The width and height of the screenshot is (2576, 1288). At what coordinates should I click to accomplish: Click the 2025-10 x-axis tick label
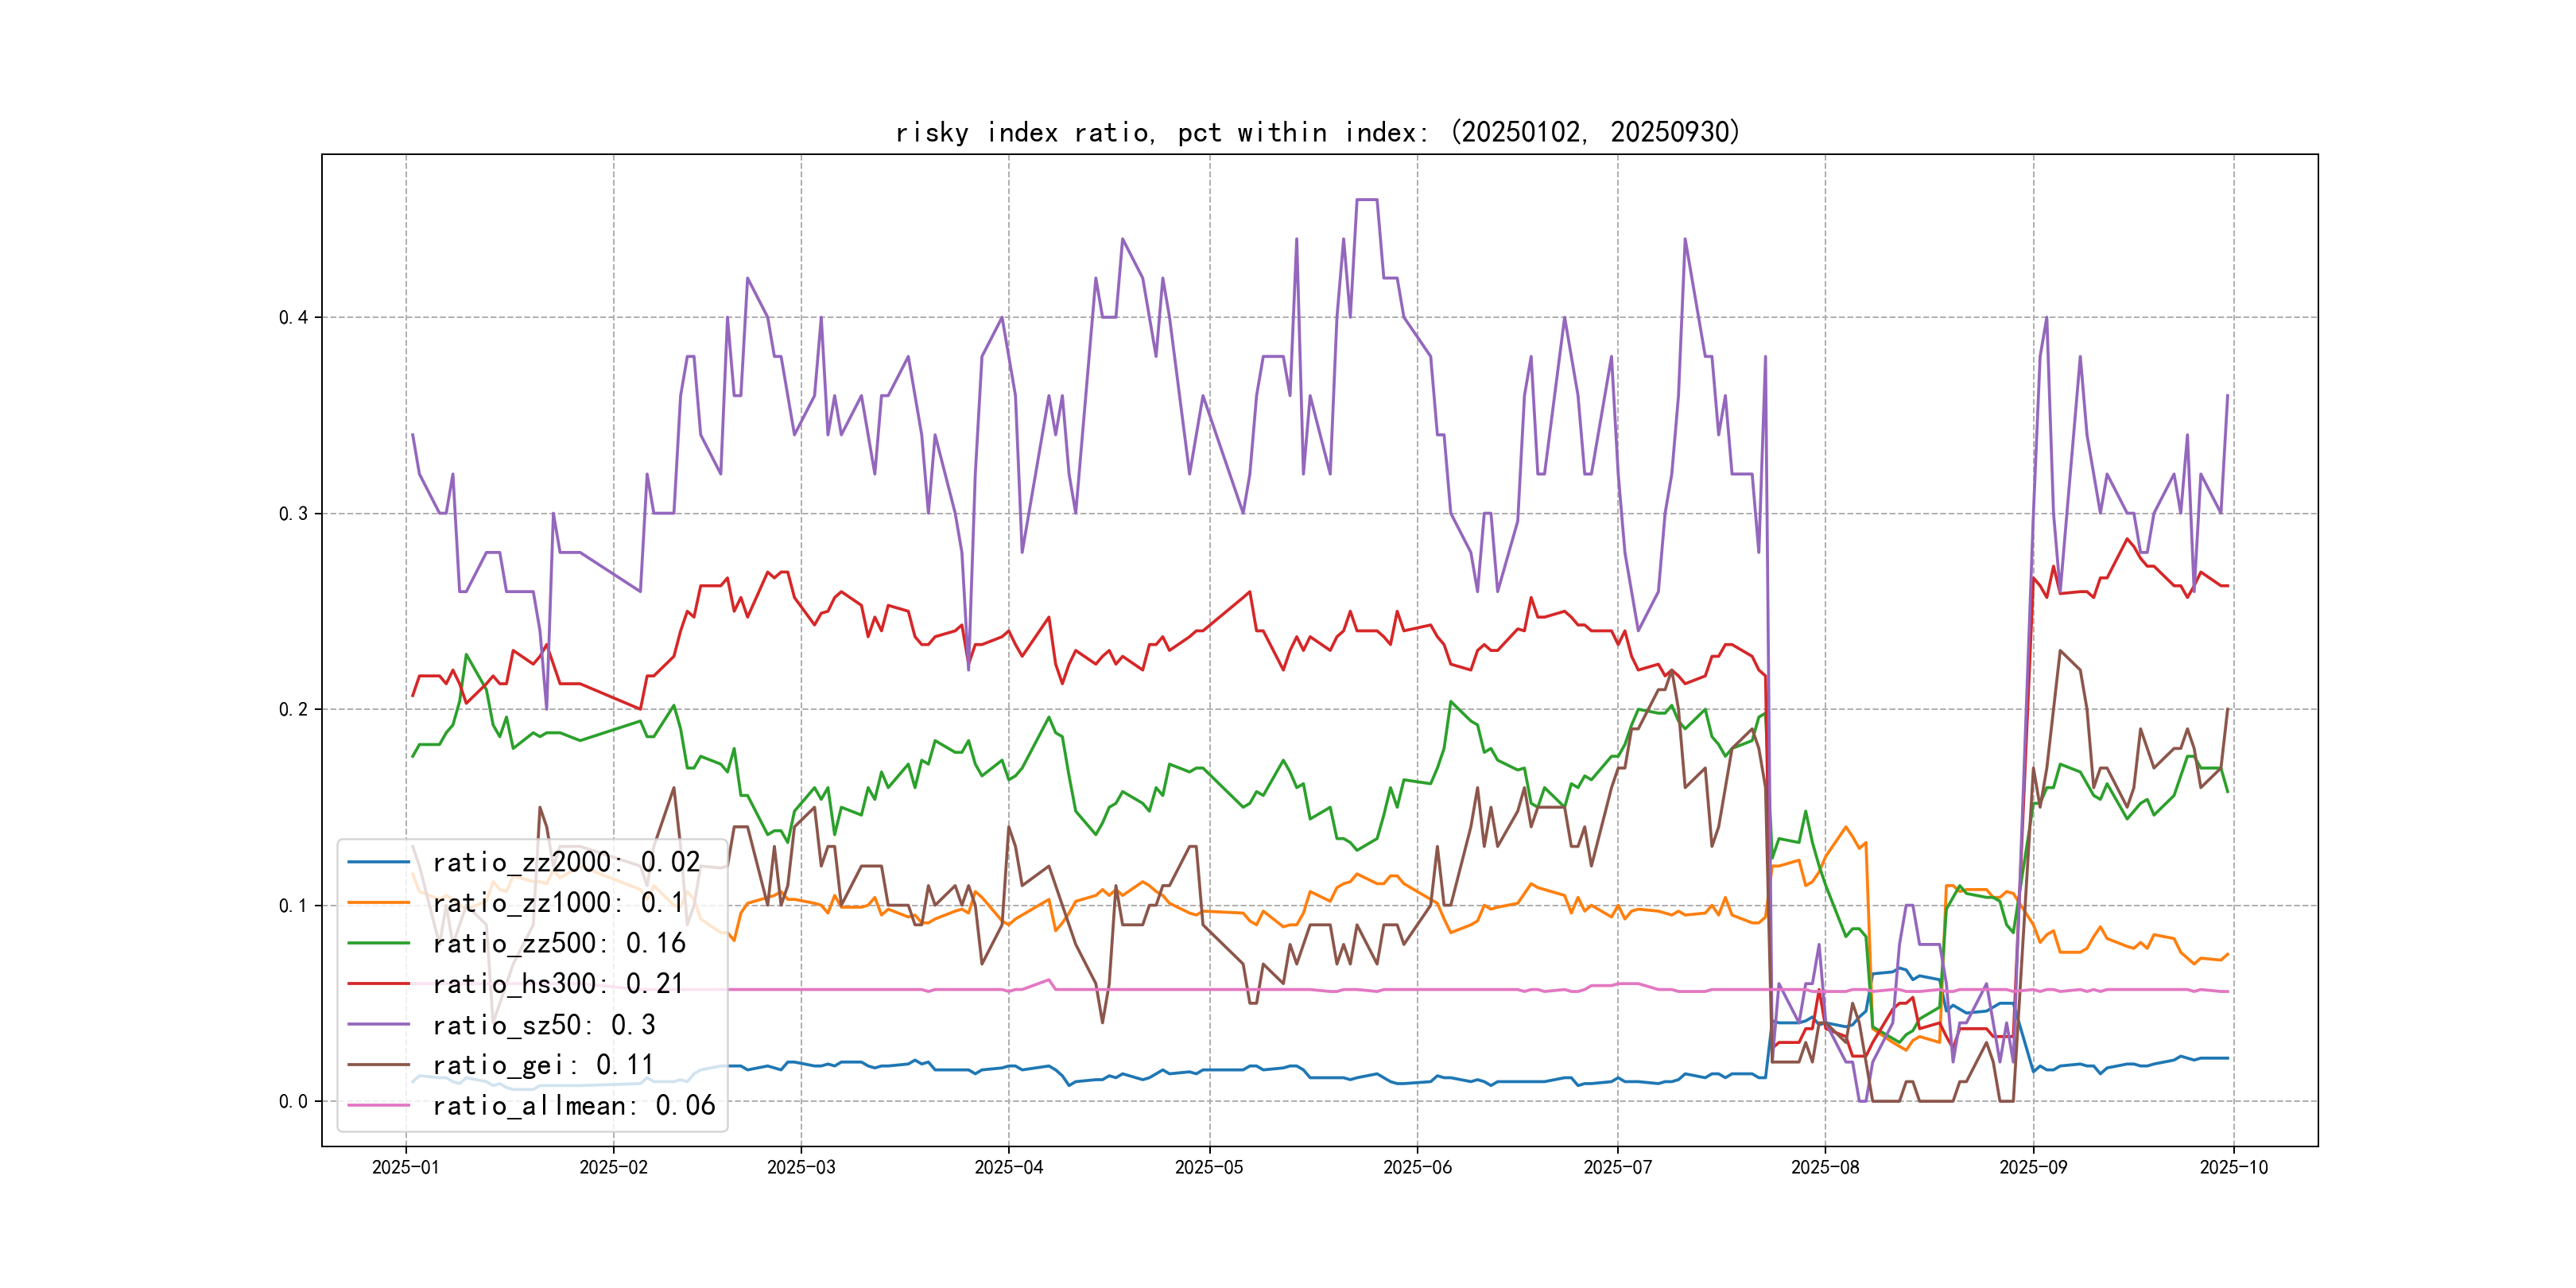(x=2233, y=1167)
